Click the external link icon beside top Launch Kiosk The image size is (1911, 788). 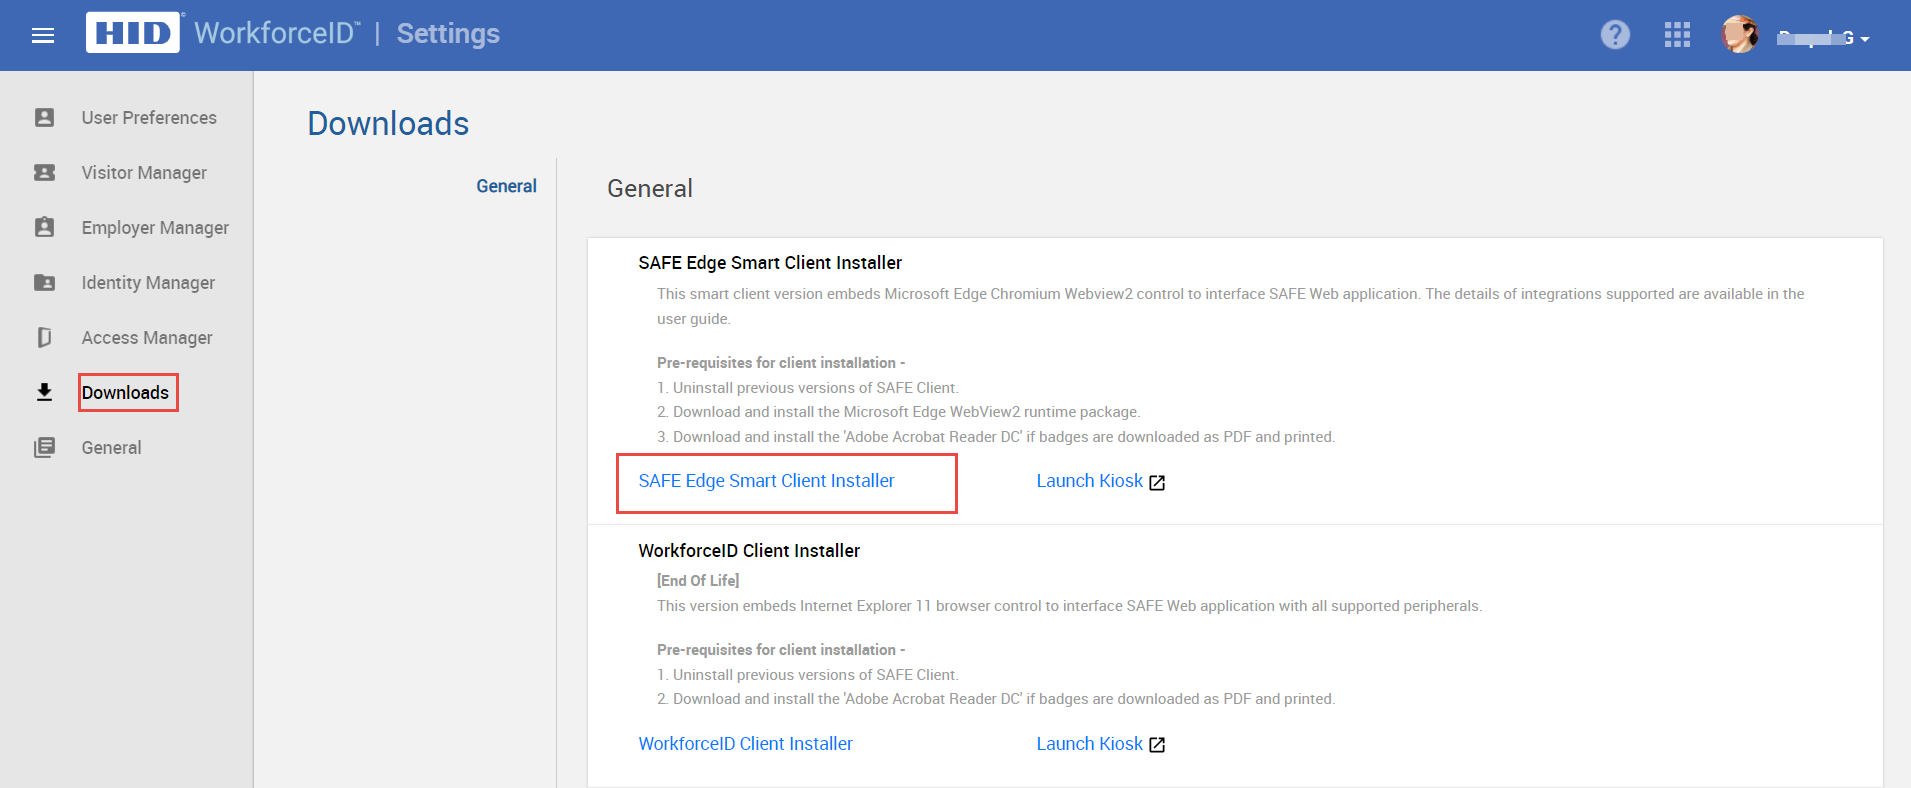click(x=1157, y=483)
